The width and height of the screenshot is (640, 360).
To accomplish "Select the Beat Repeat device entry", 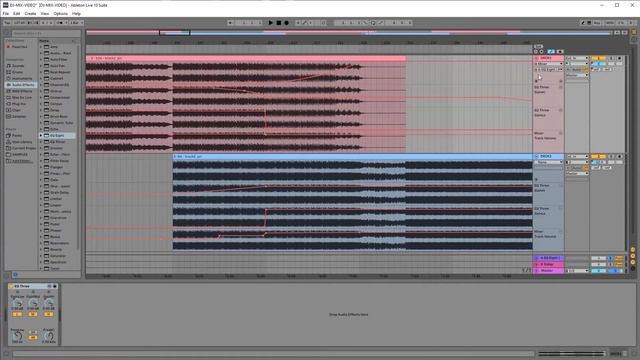I will coord(60,72).
